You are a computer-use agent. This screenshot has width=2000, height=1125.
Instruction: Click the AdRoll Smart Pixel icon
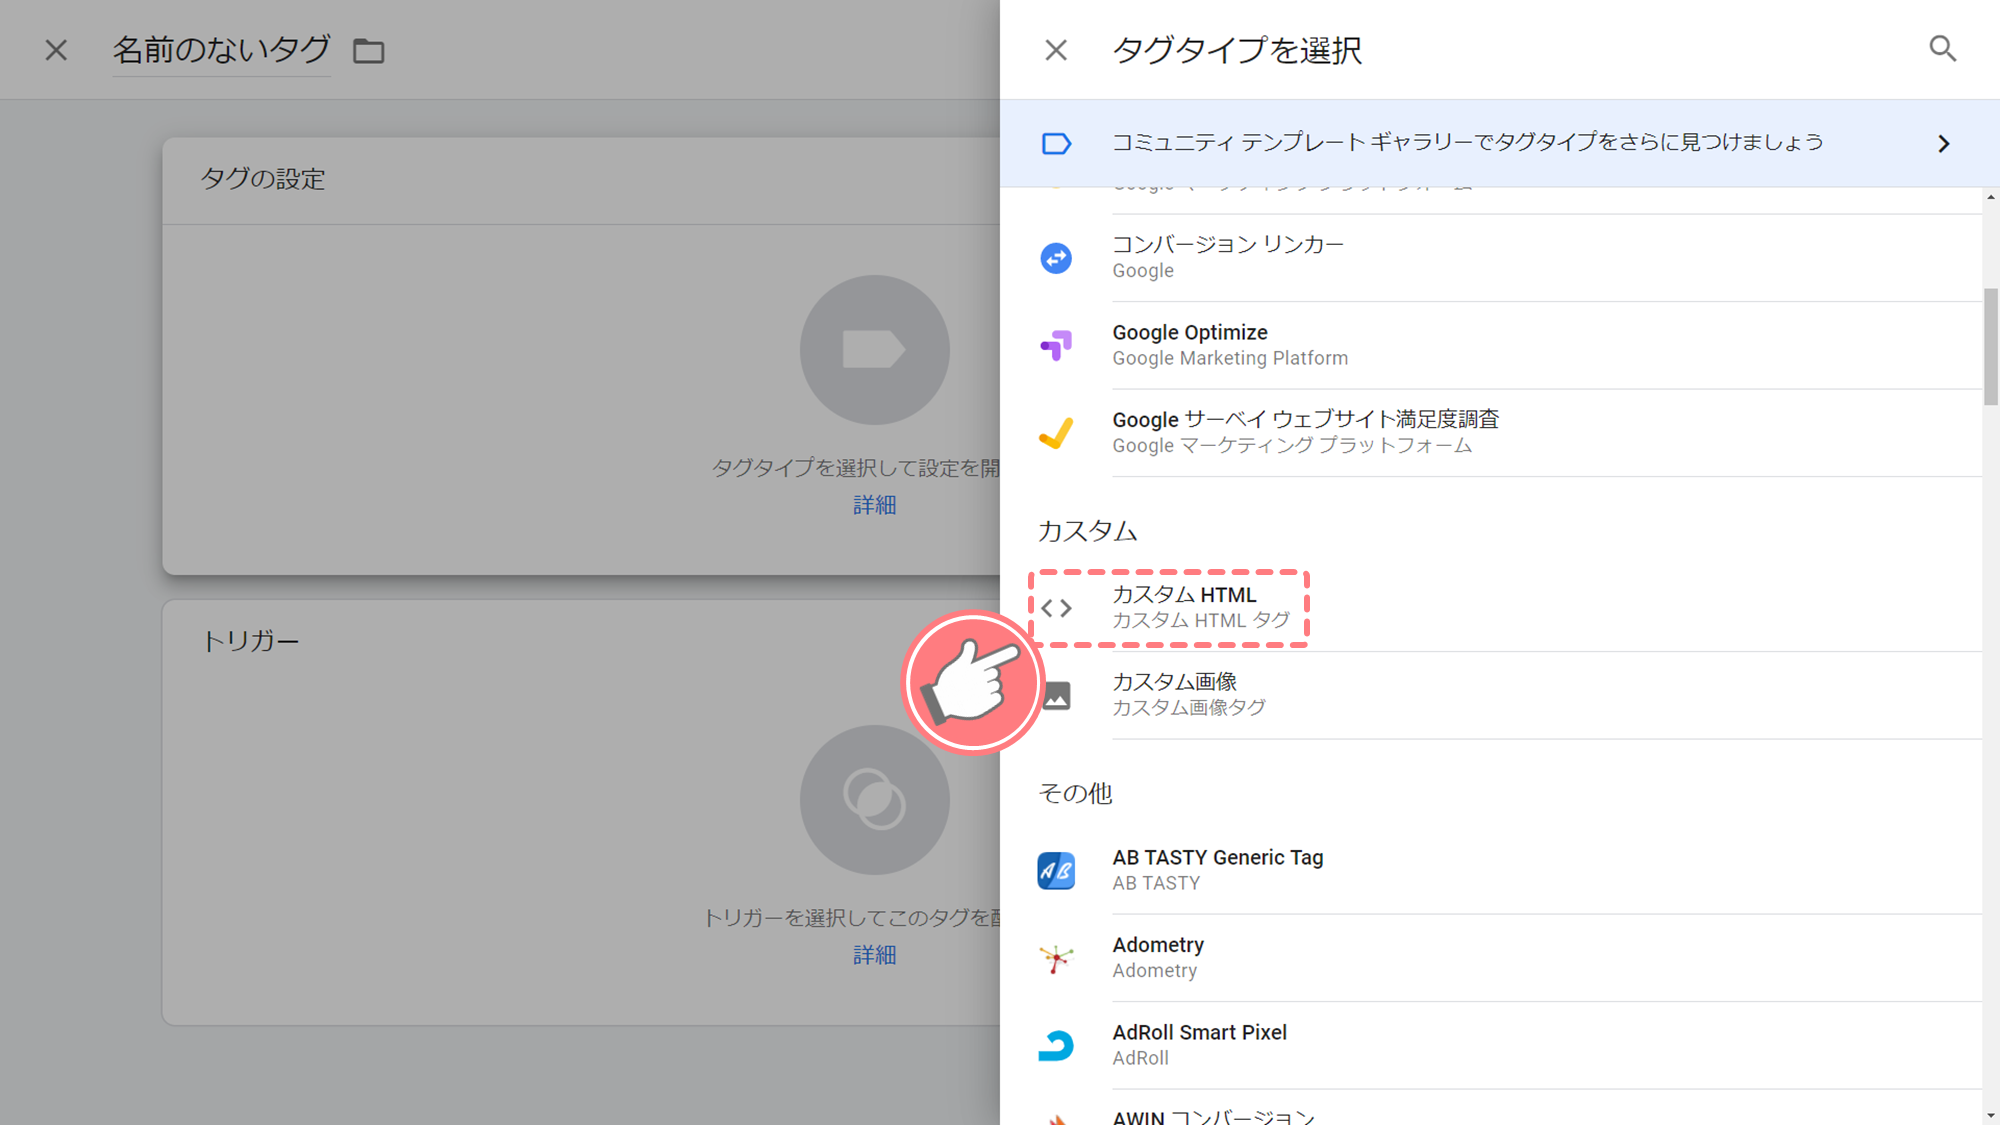point(1056,1045)
